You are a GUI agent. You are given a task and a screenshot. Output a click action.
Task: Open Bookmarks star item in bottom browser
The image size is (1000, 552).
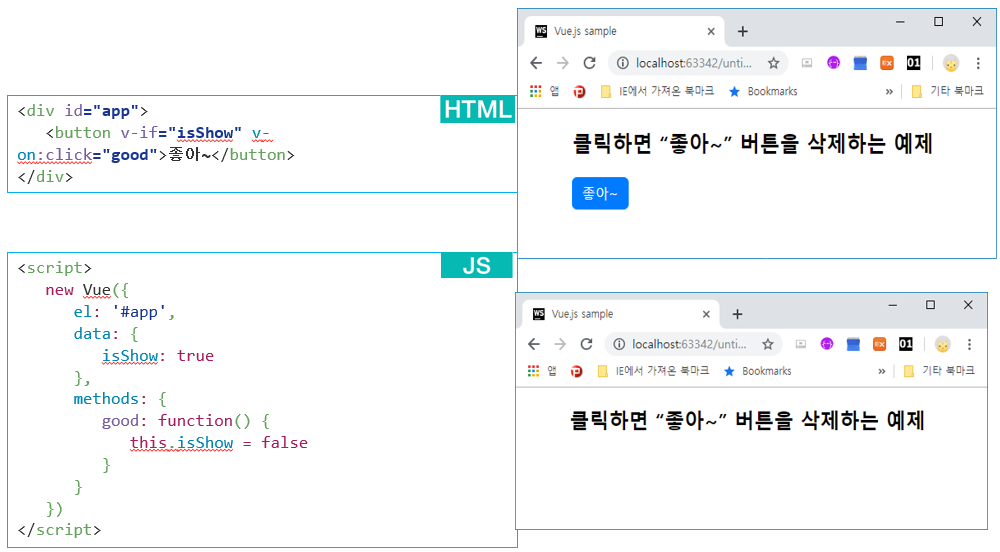point(758,371)
